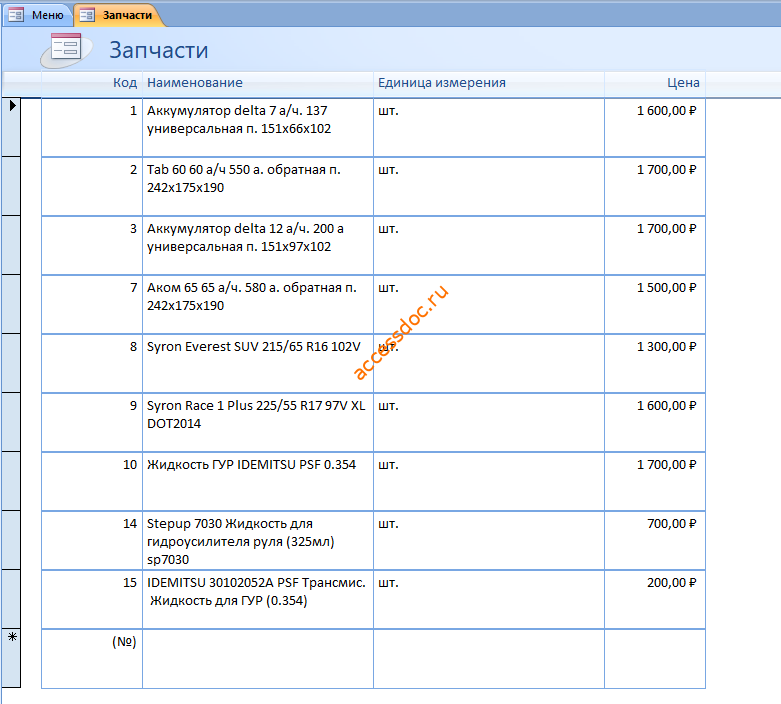Select record selector for Syron Race row

pyautogui.click(x=11, y=422)
